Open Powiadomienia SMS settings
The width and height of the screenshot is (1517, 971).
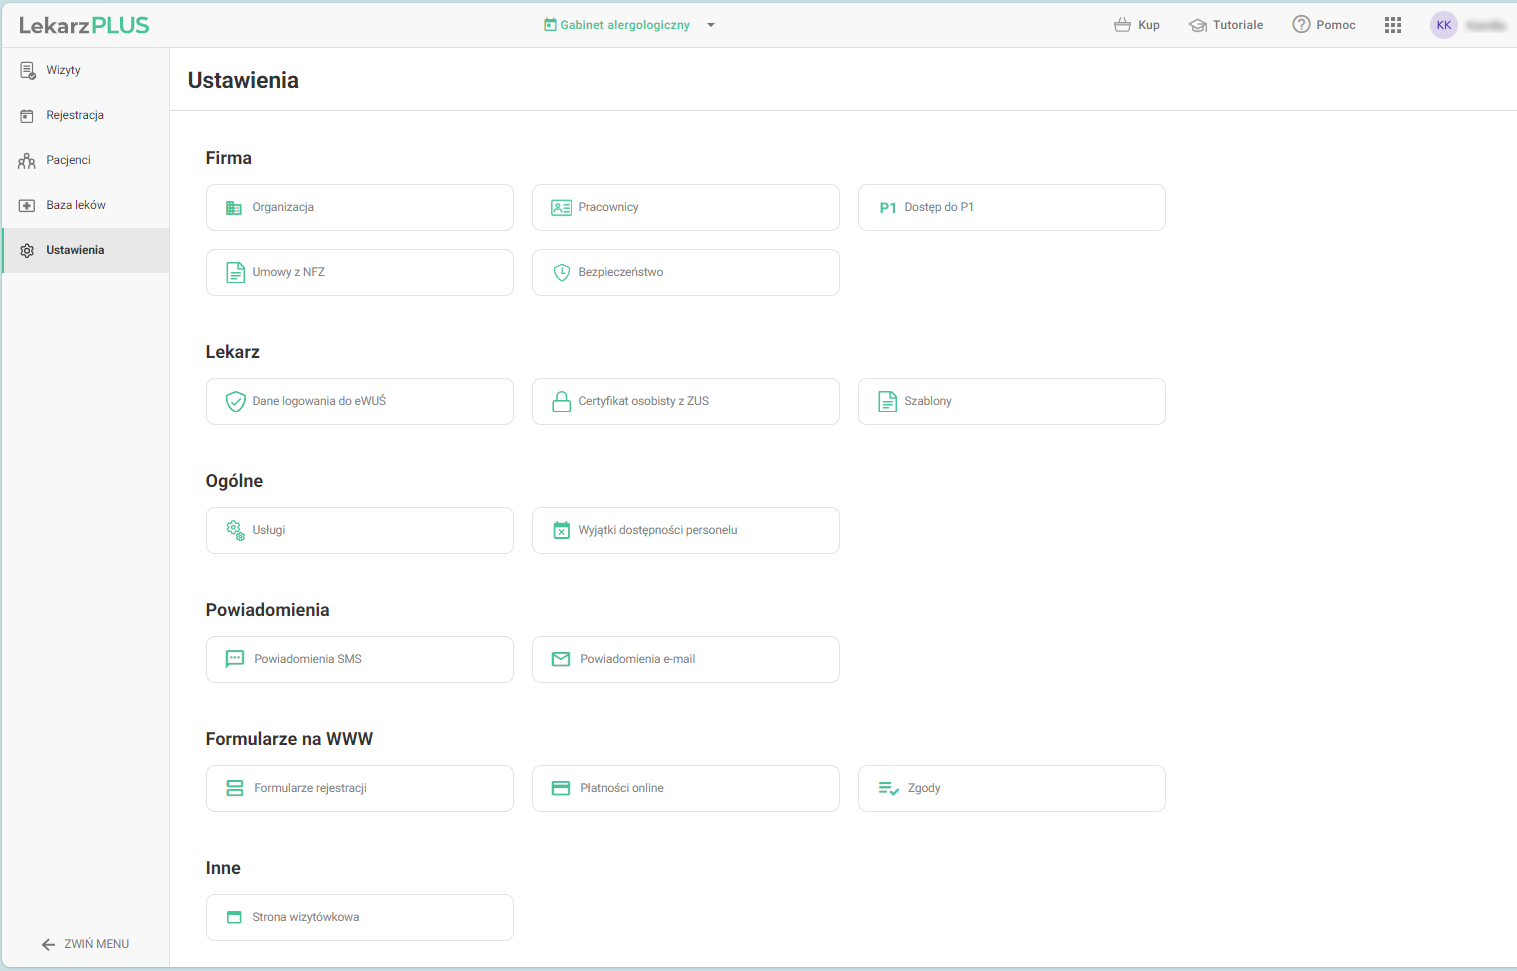359,660
